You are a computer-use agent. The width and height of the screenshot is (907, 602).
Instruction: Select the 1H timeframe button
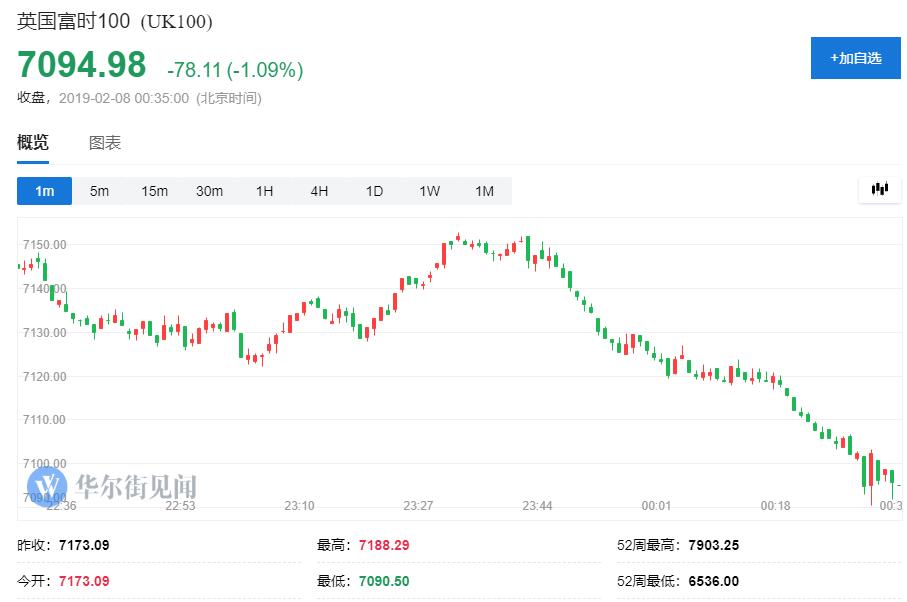tap(264, 191)
